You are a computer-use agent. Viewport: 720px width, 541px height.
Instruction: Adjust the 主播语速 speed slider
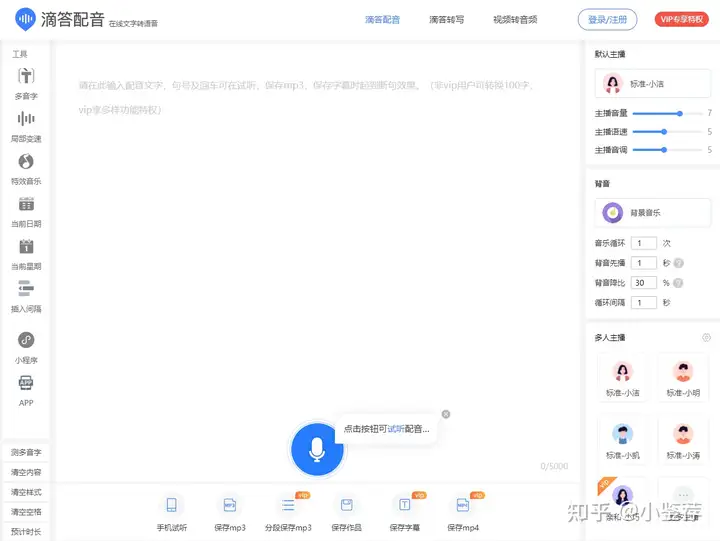point(668,132)
